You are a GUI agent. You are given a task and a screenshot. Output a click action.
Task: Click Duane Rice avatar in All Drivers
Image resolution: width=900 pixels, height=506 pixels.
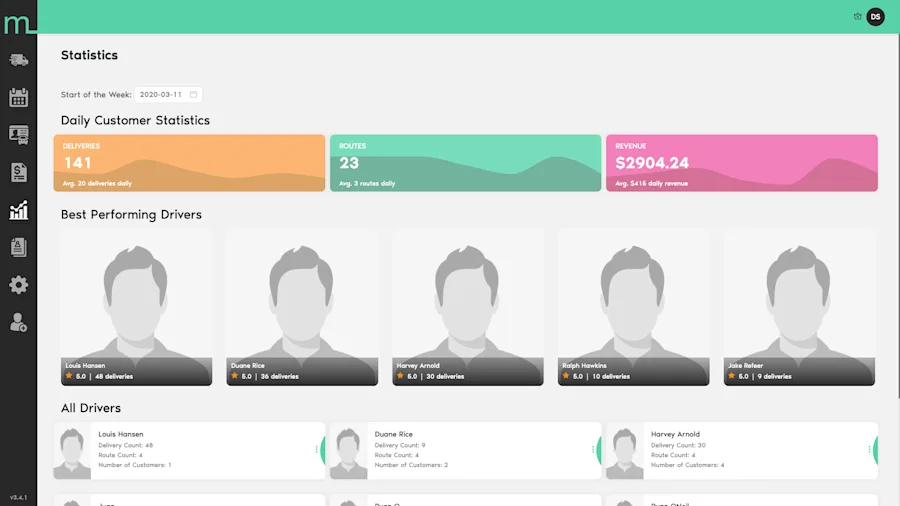(x=348, y=451)
